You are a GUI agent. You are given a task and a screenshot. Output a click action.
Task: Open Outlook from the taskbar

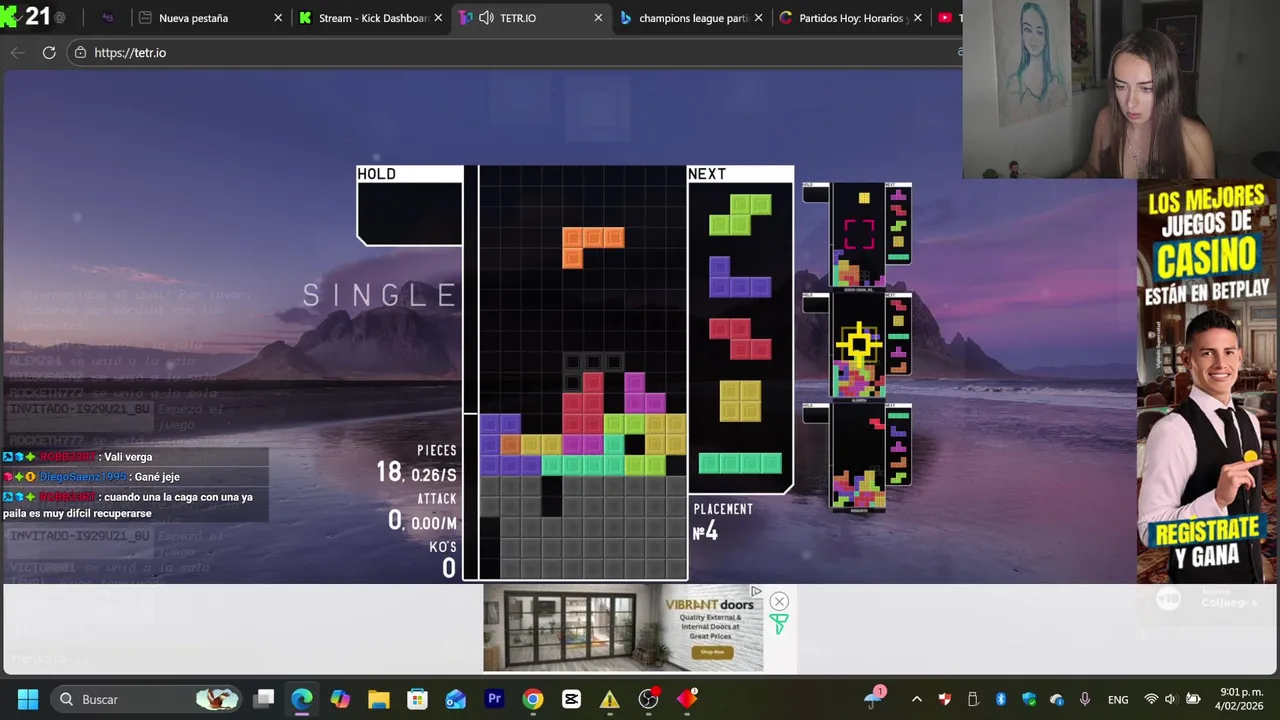click(x=456, y=699)
